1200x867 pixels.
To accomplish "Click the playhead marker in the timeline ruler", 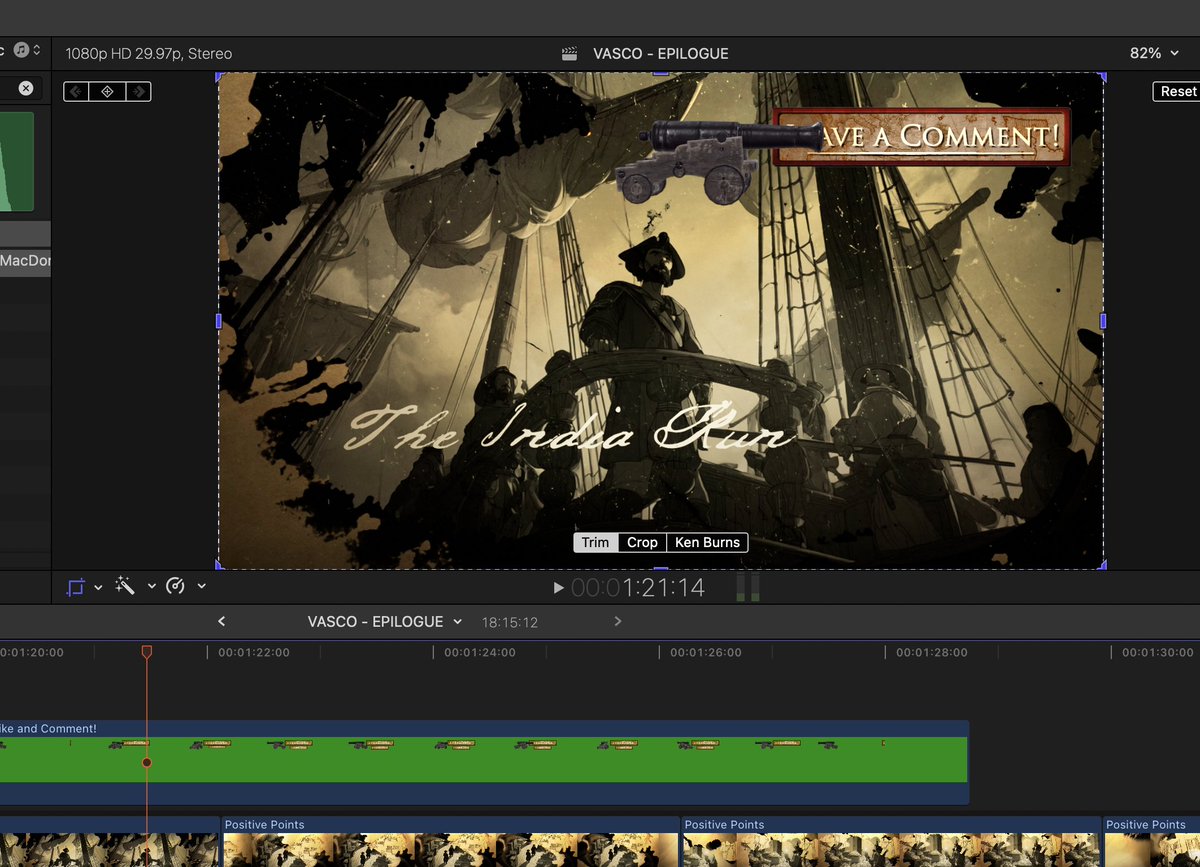I will click(x=147, y=651).
